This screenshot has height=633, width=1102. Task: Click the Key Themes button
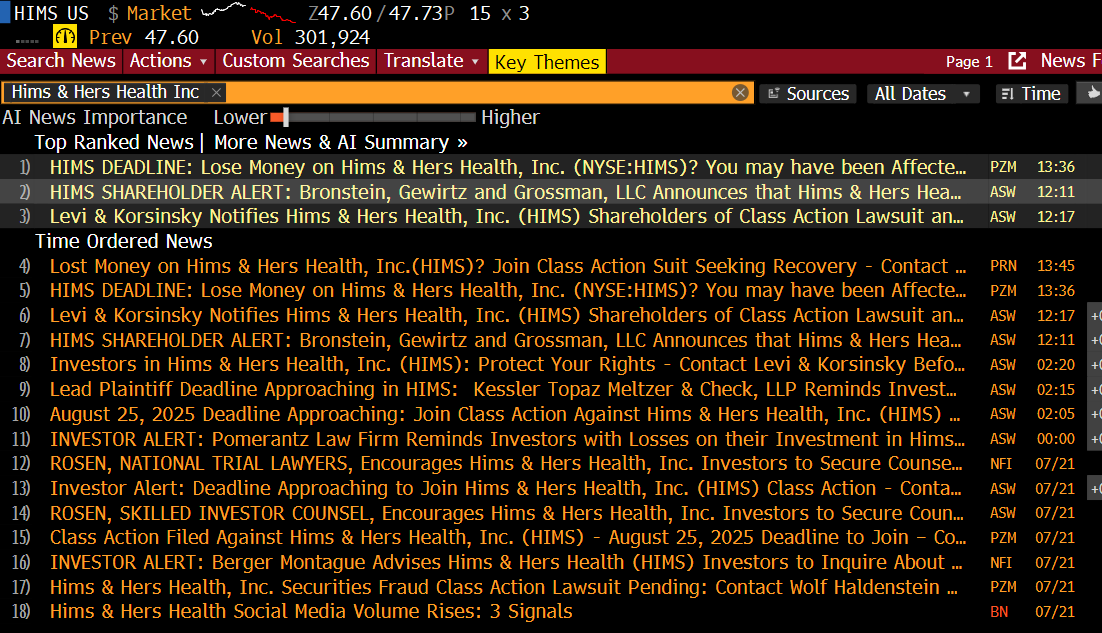click(547, 62)
